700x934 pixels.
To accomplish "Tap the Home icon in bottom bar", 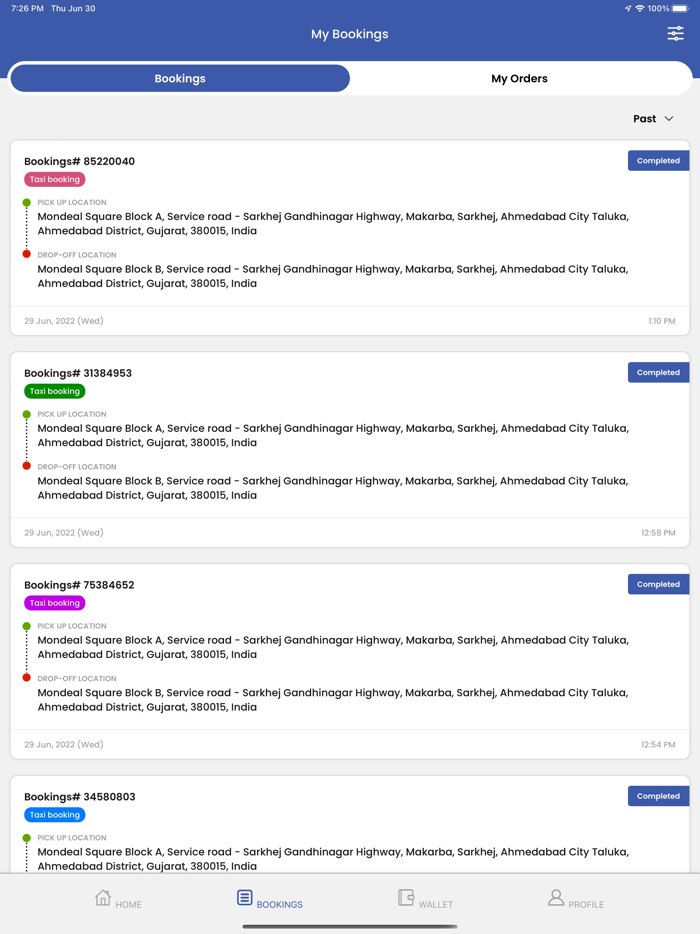I will pos(103,898).
